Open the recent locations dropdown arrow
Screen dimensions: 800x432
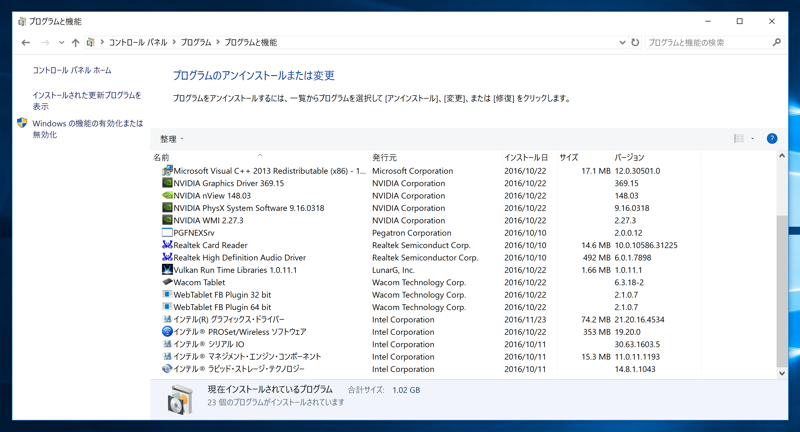[61, 43]
